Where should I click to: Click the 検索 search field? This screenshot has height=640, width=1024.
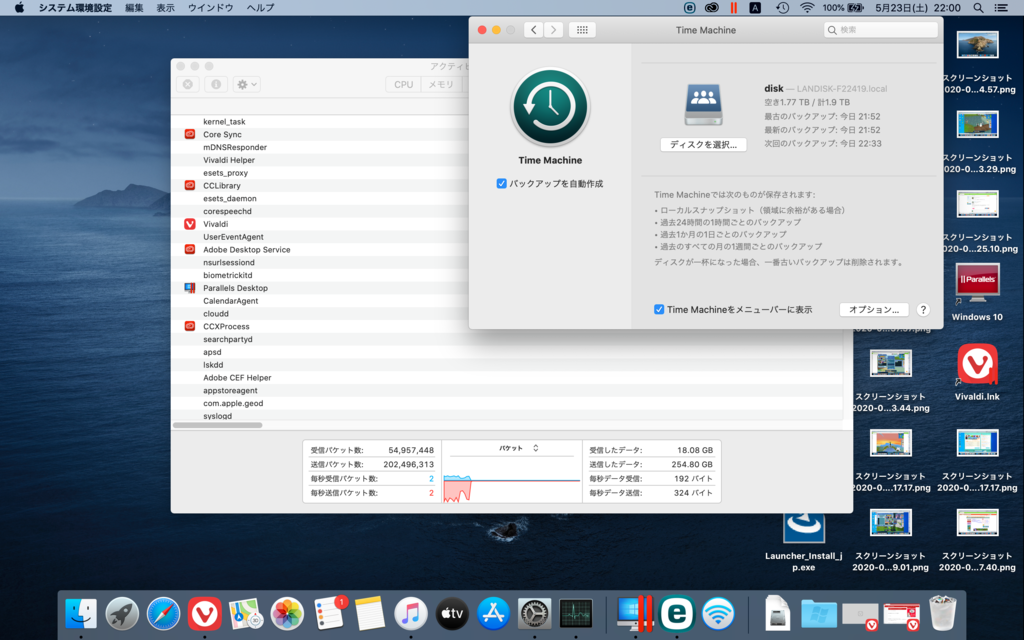(x=881, y=30)
